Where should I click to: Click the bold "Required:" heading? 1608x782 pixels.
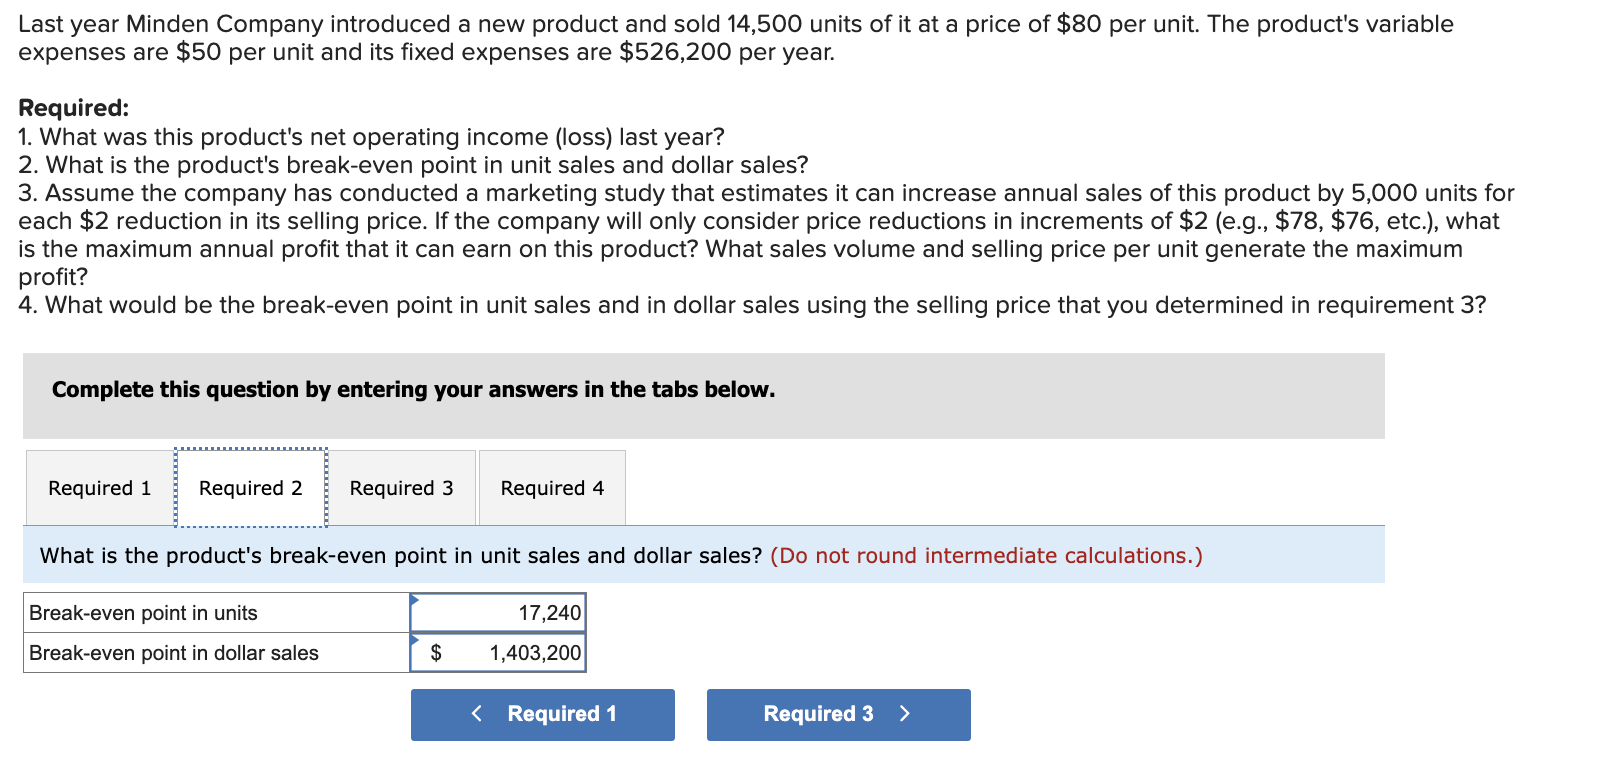[x=74, y=108]
